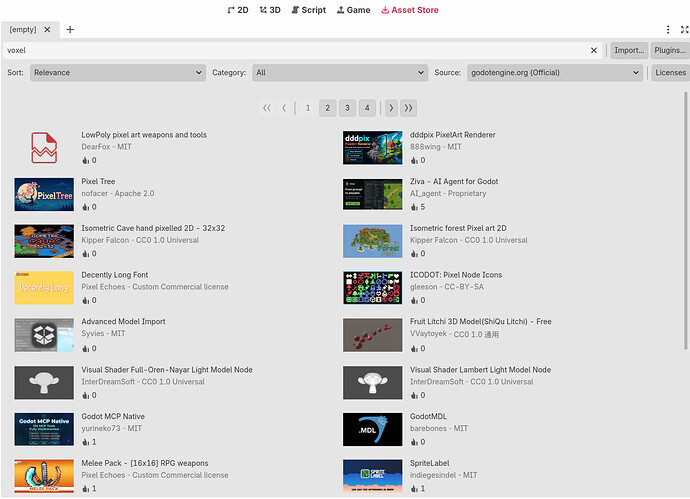This screenshot has height=499, width=690.
Task: Open the Godot MCP Native title
Action: coord(113,416)
